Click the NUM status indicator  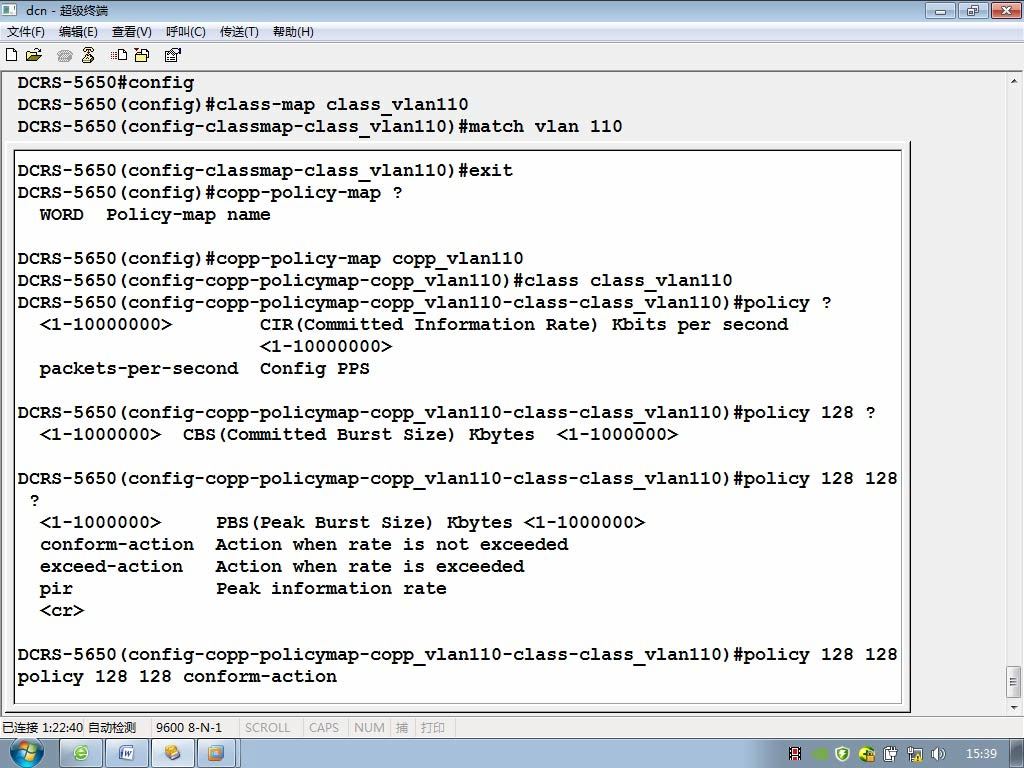pos(369,728)
